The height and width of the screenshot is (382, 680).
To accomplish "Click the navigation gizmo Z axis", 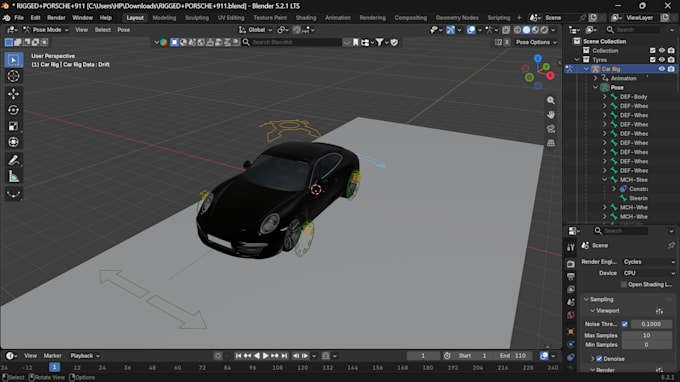I will 538,58.
